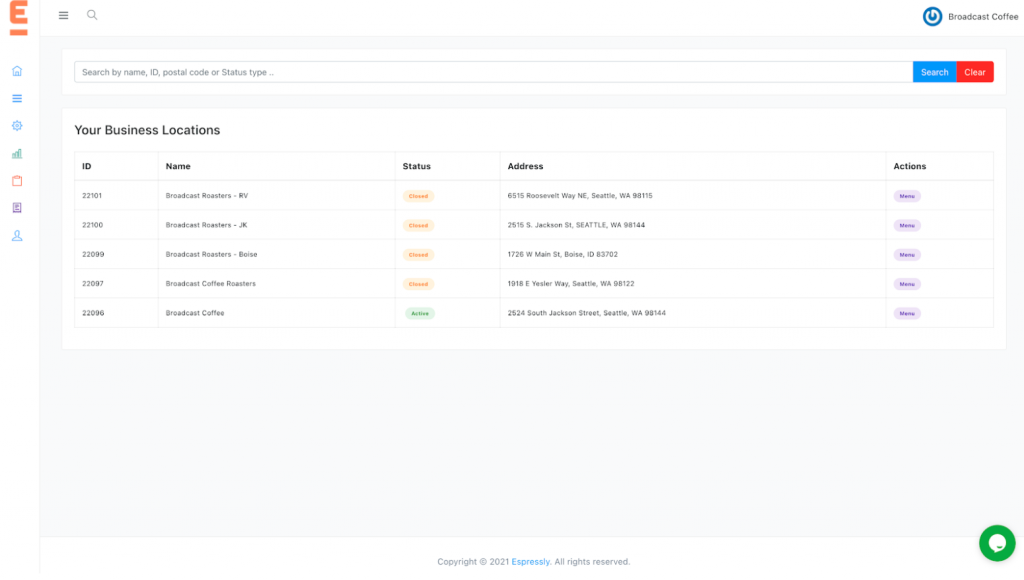
Task: Follow the Espressly link in the footer
Action: [531, 562]
